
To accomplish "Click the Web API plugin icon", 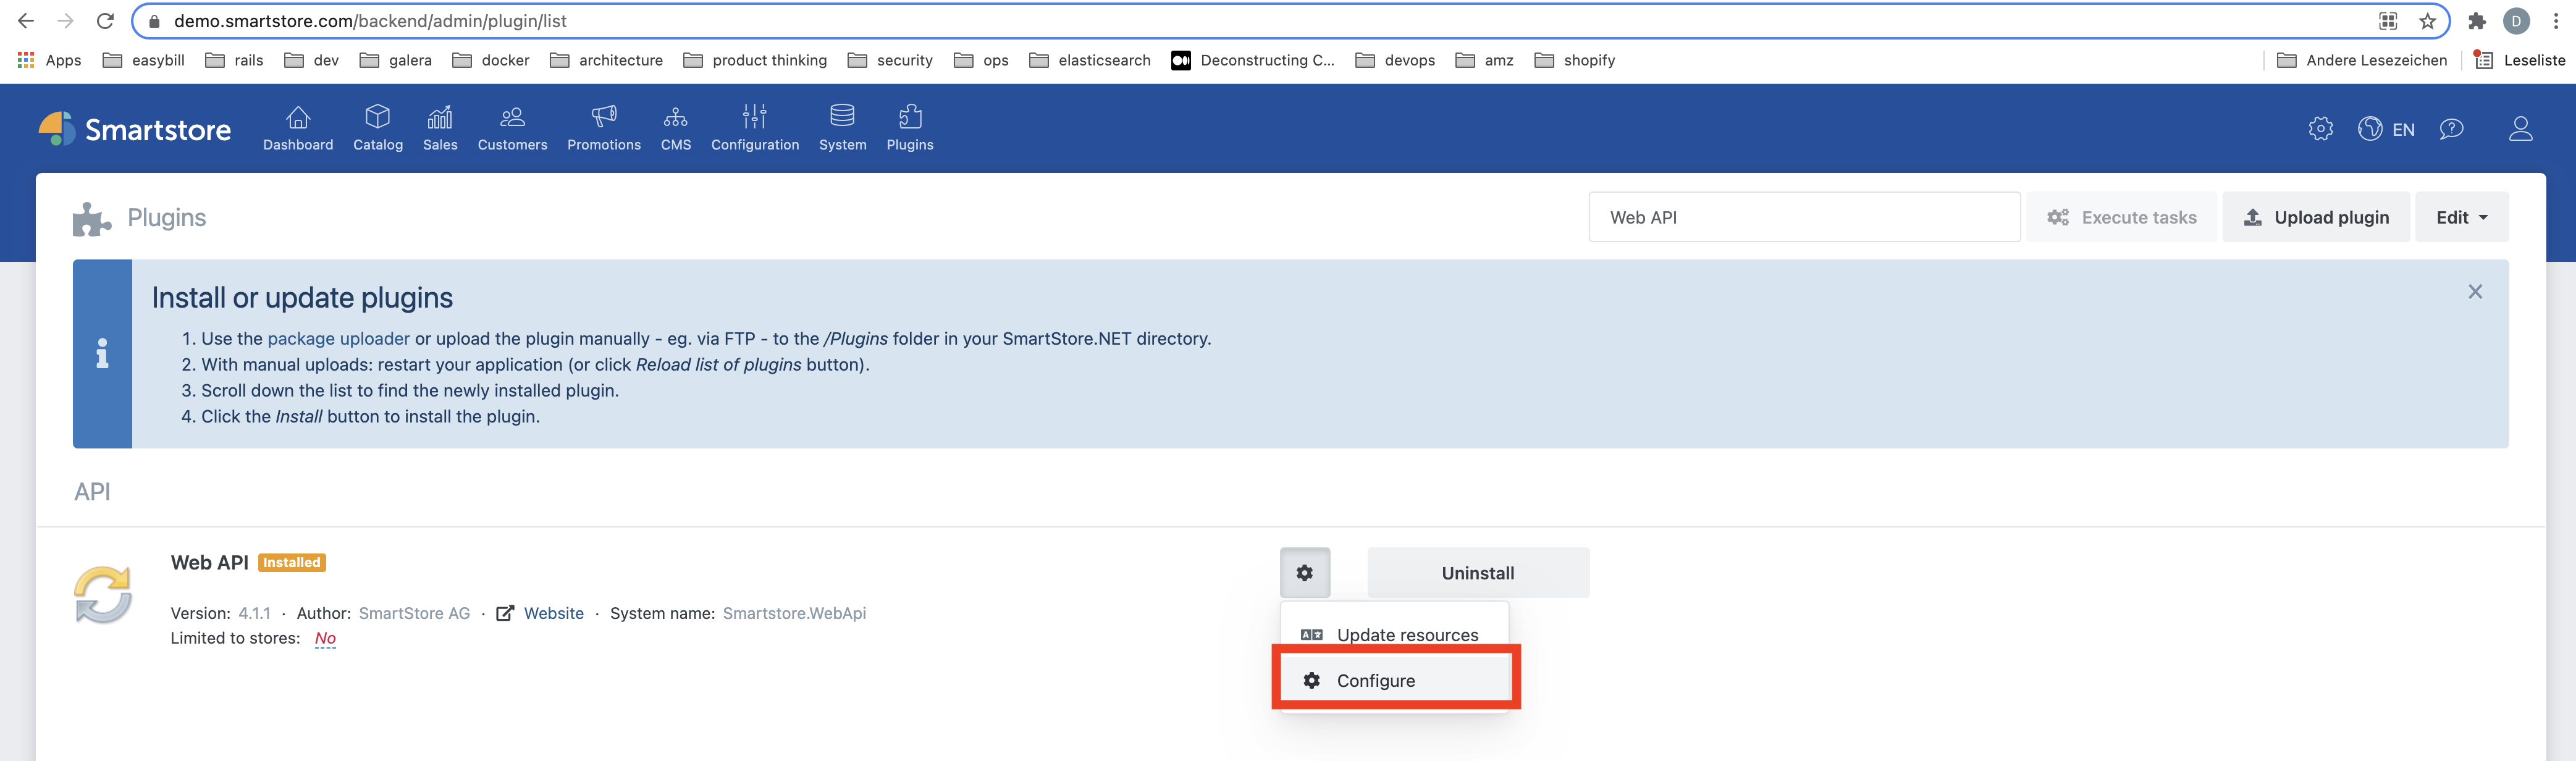I will [x=103, y=595].
